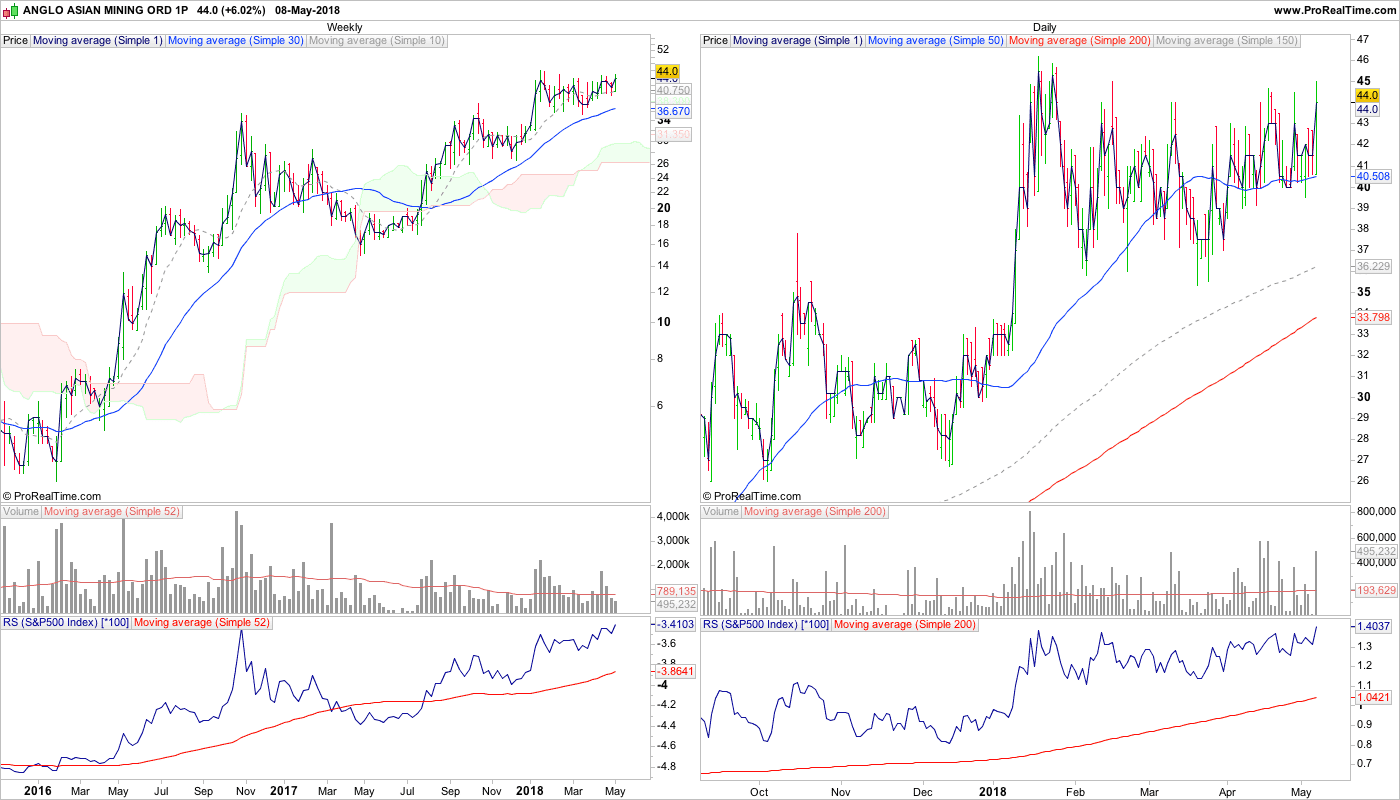
Task: Click the © ProRealTime.com text in Weekly chart
Action: tap(52, 496)
